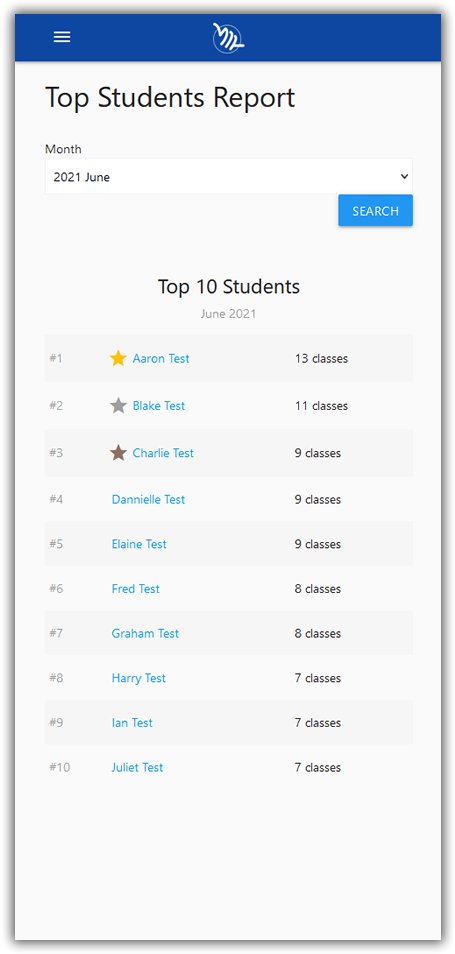The image size is (455, 954).
Task: Click the logo in the header
Action: (228, 38)
